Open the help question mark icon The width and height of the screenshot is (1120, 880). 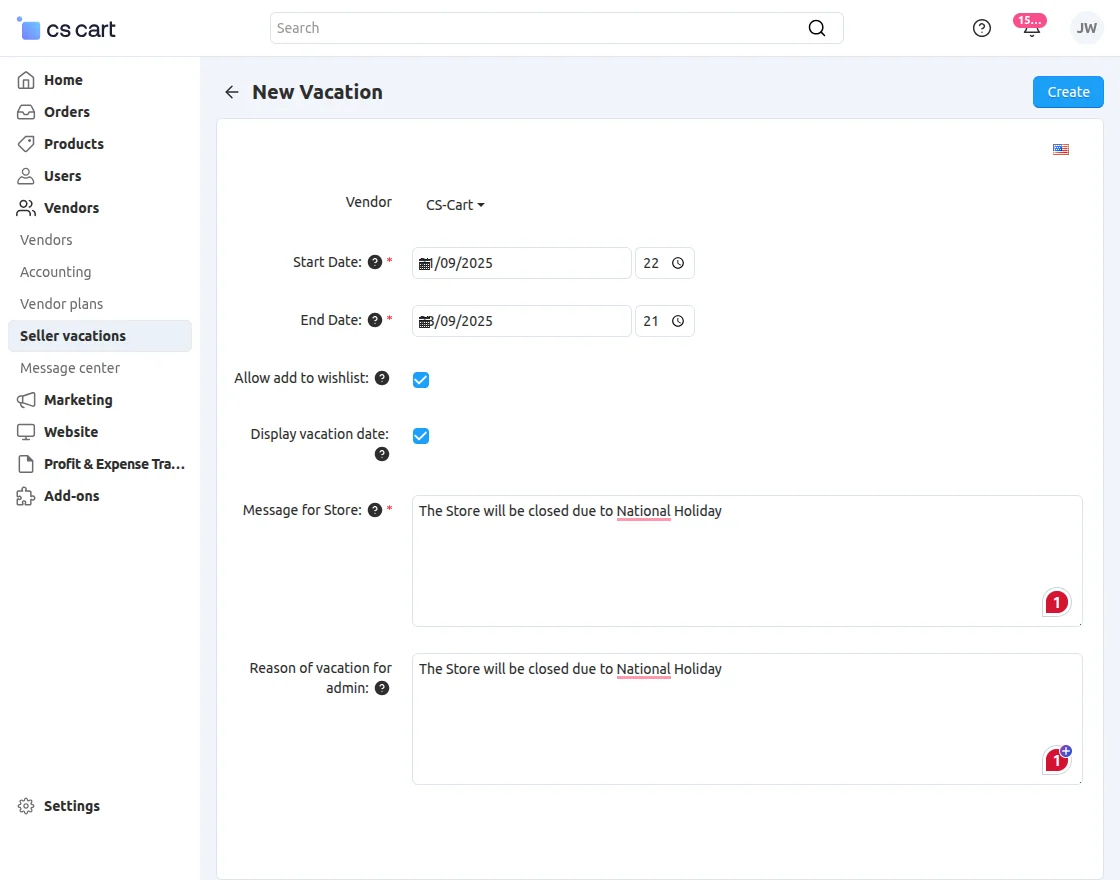click(x=982, y=28)
